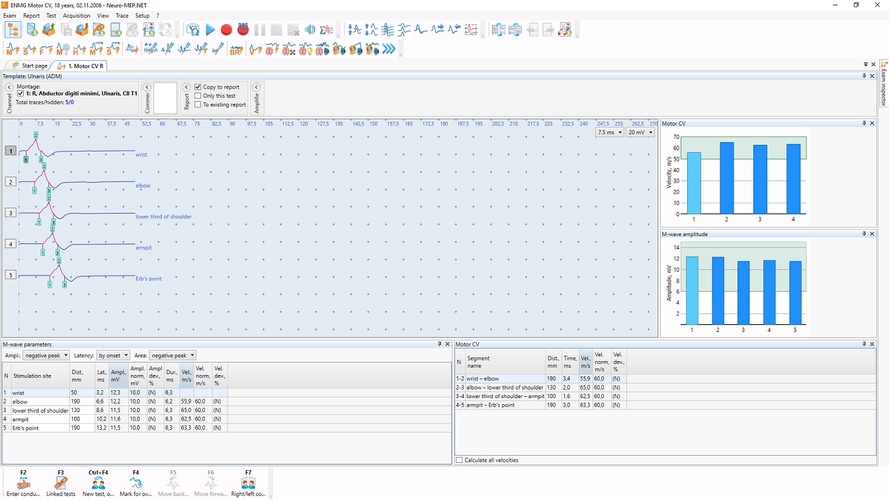Click the Linked tests F3 icon
The height and width of the screenshot is (500, 889).
(61, 483)
